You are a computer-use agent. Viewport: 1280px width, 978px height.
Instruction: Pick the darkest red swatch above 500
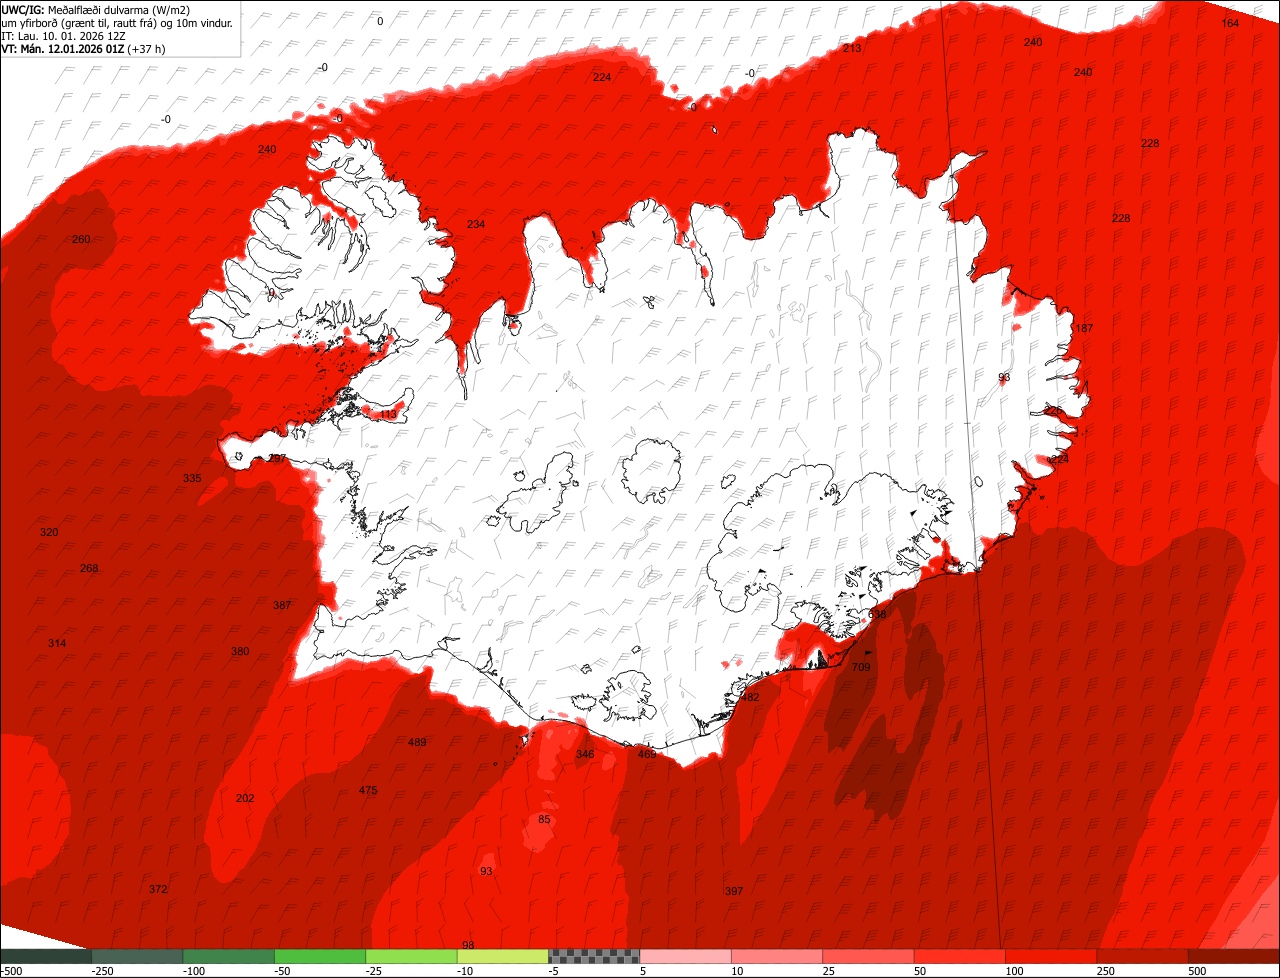(1234, 956)
